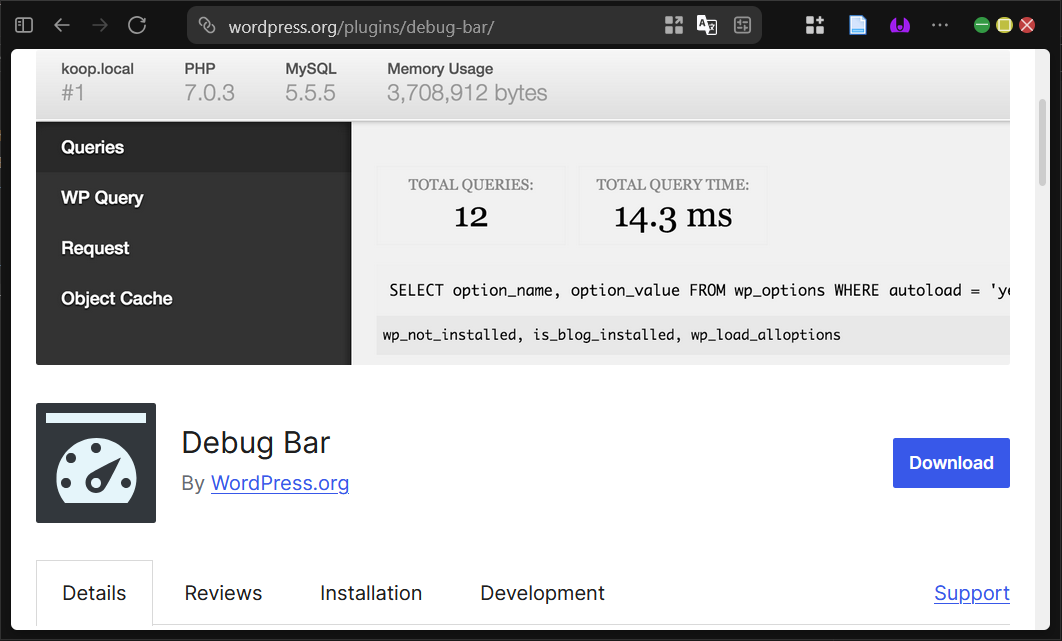Screen dimensions: 1062x641
Task: Click the 'MySQL' 5.5.5 value
Action: pyautogui.click(x=310, y=93)
